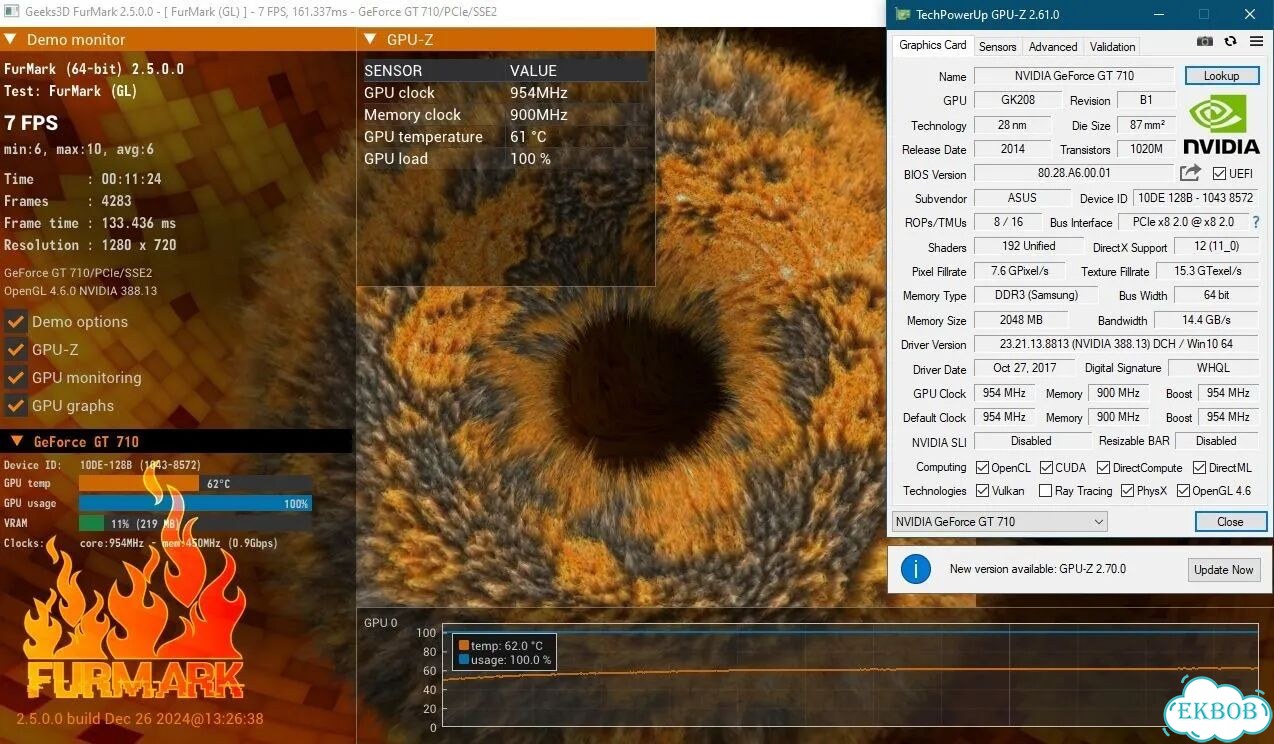Open the NVIDIA GeForce GT 710 dropdown
The width and height of the screenshot is (1274, 744).
999,521
